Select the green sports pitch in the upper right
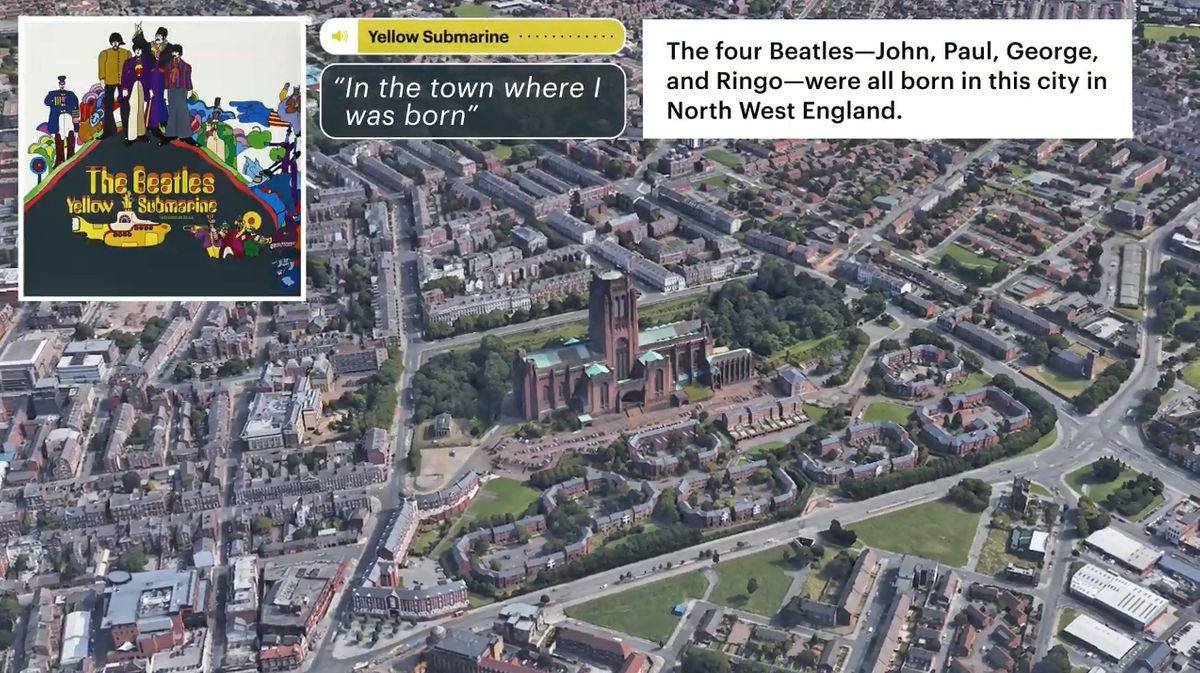The width and height of the screenshot is (1200, 673). 967,258
